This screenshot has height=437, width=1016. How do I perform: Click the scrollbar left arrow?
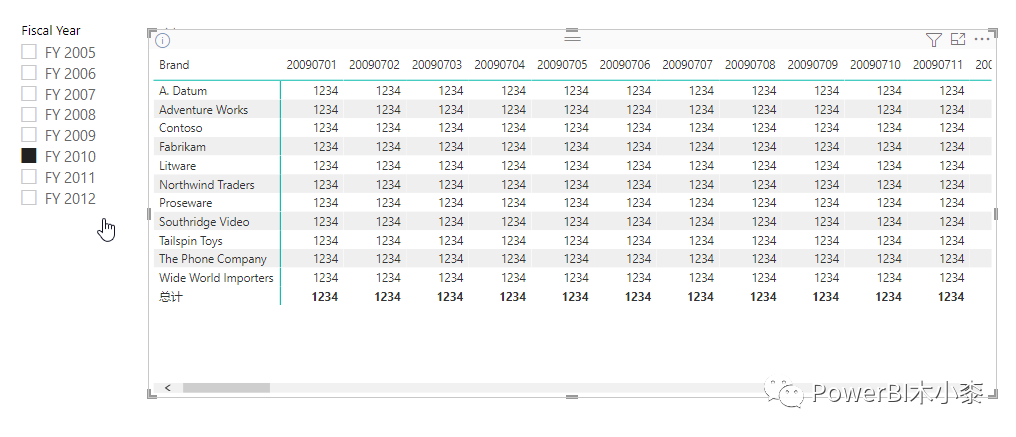click(168, 388)
